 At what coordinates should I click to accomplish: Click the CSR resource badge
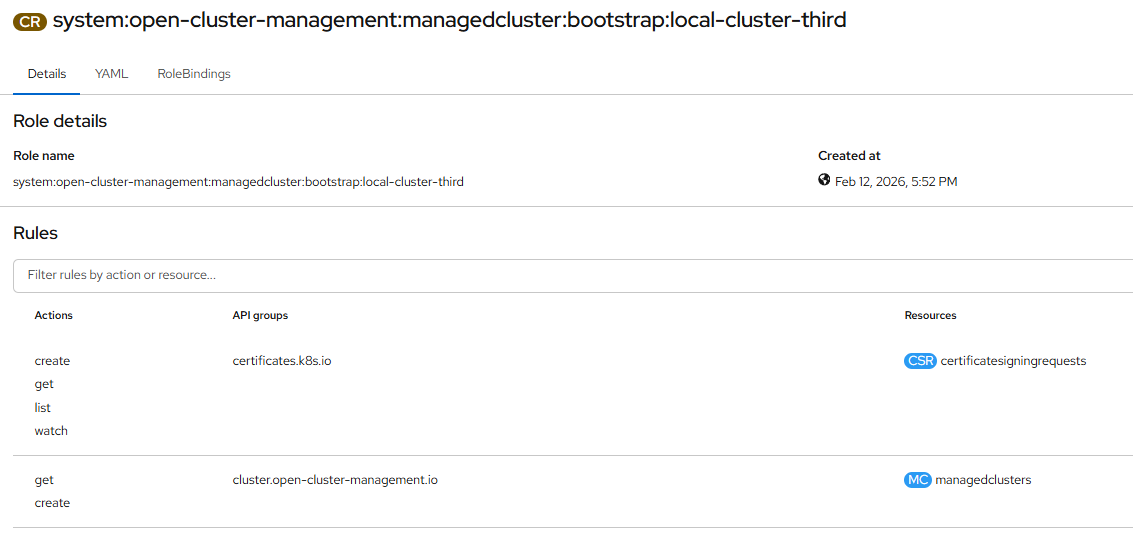click(x=919, y=361)
